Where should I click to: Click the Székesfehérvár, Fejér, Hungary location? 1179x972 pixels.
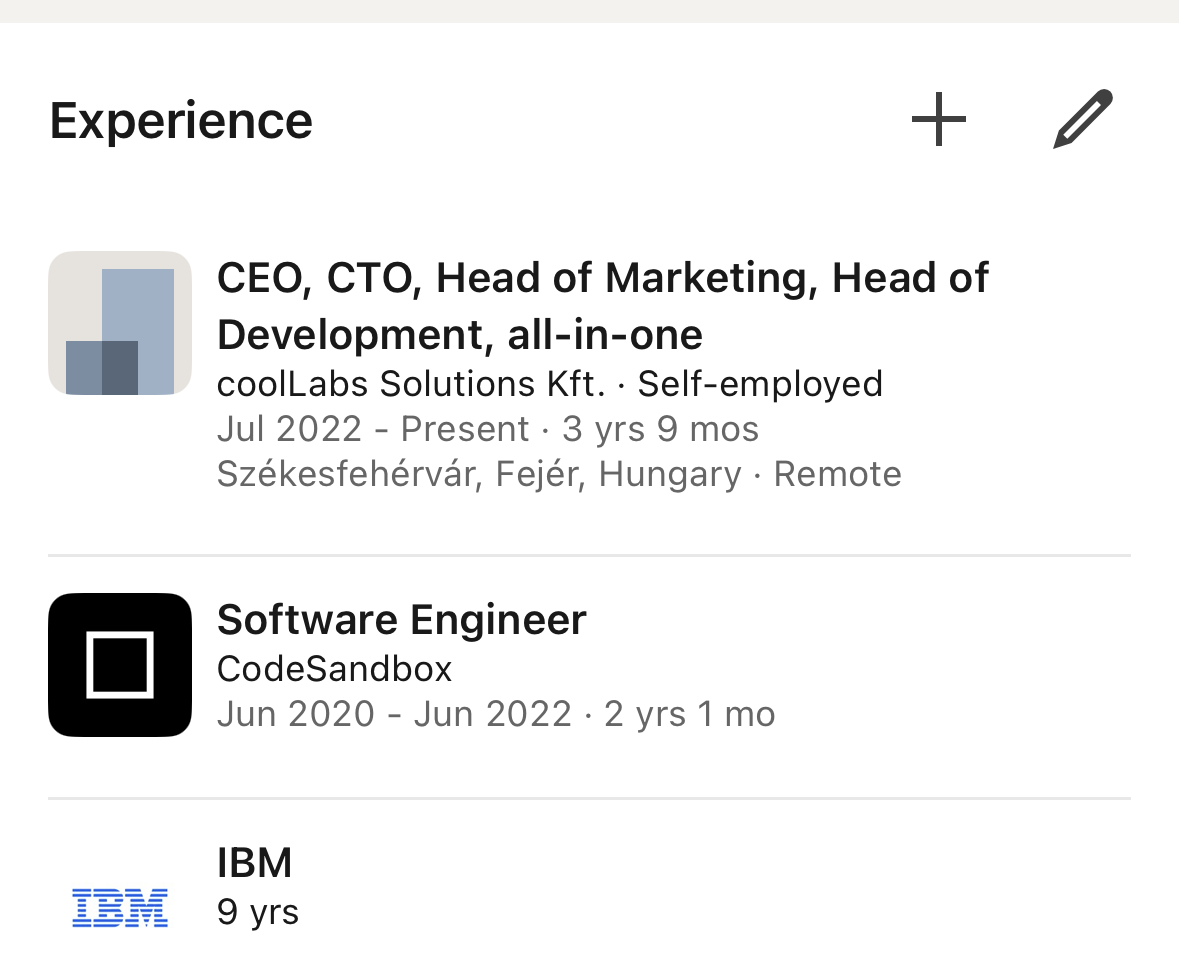click(479, 474)
